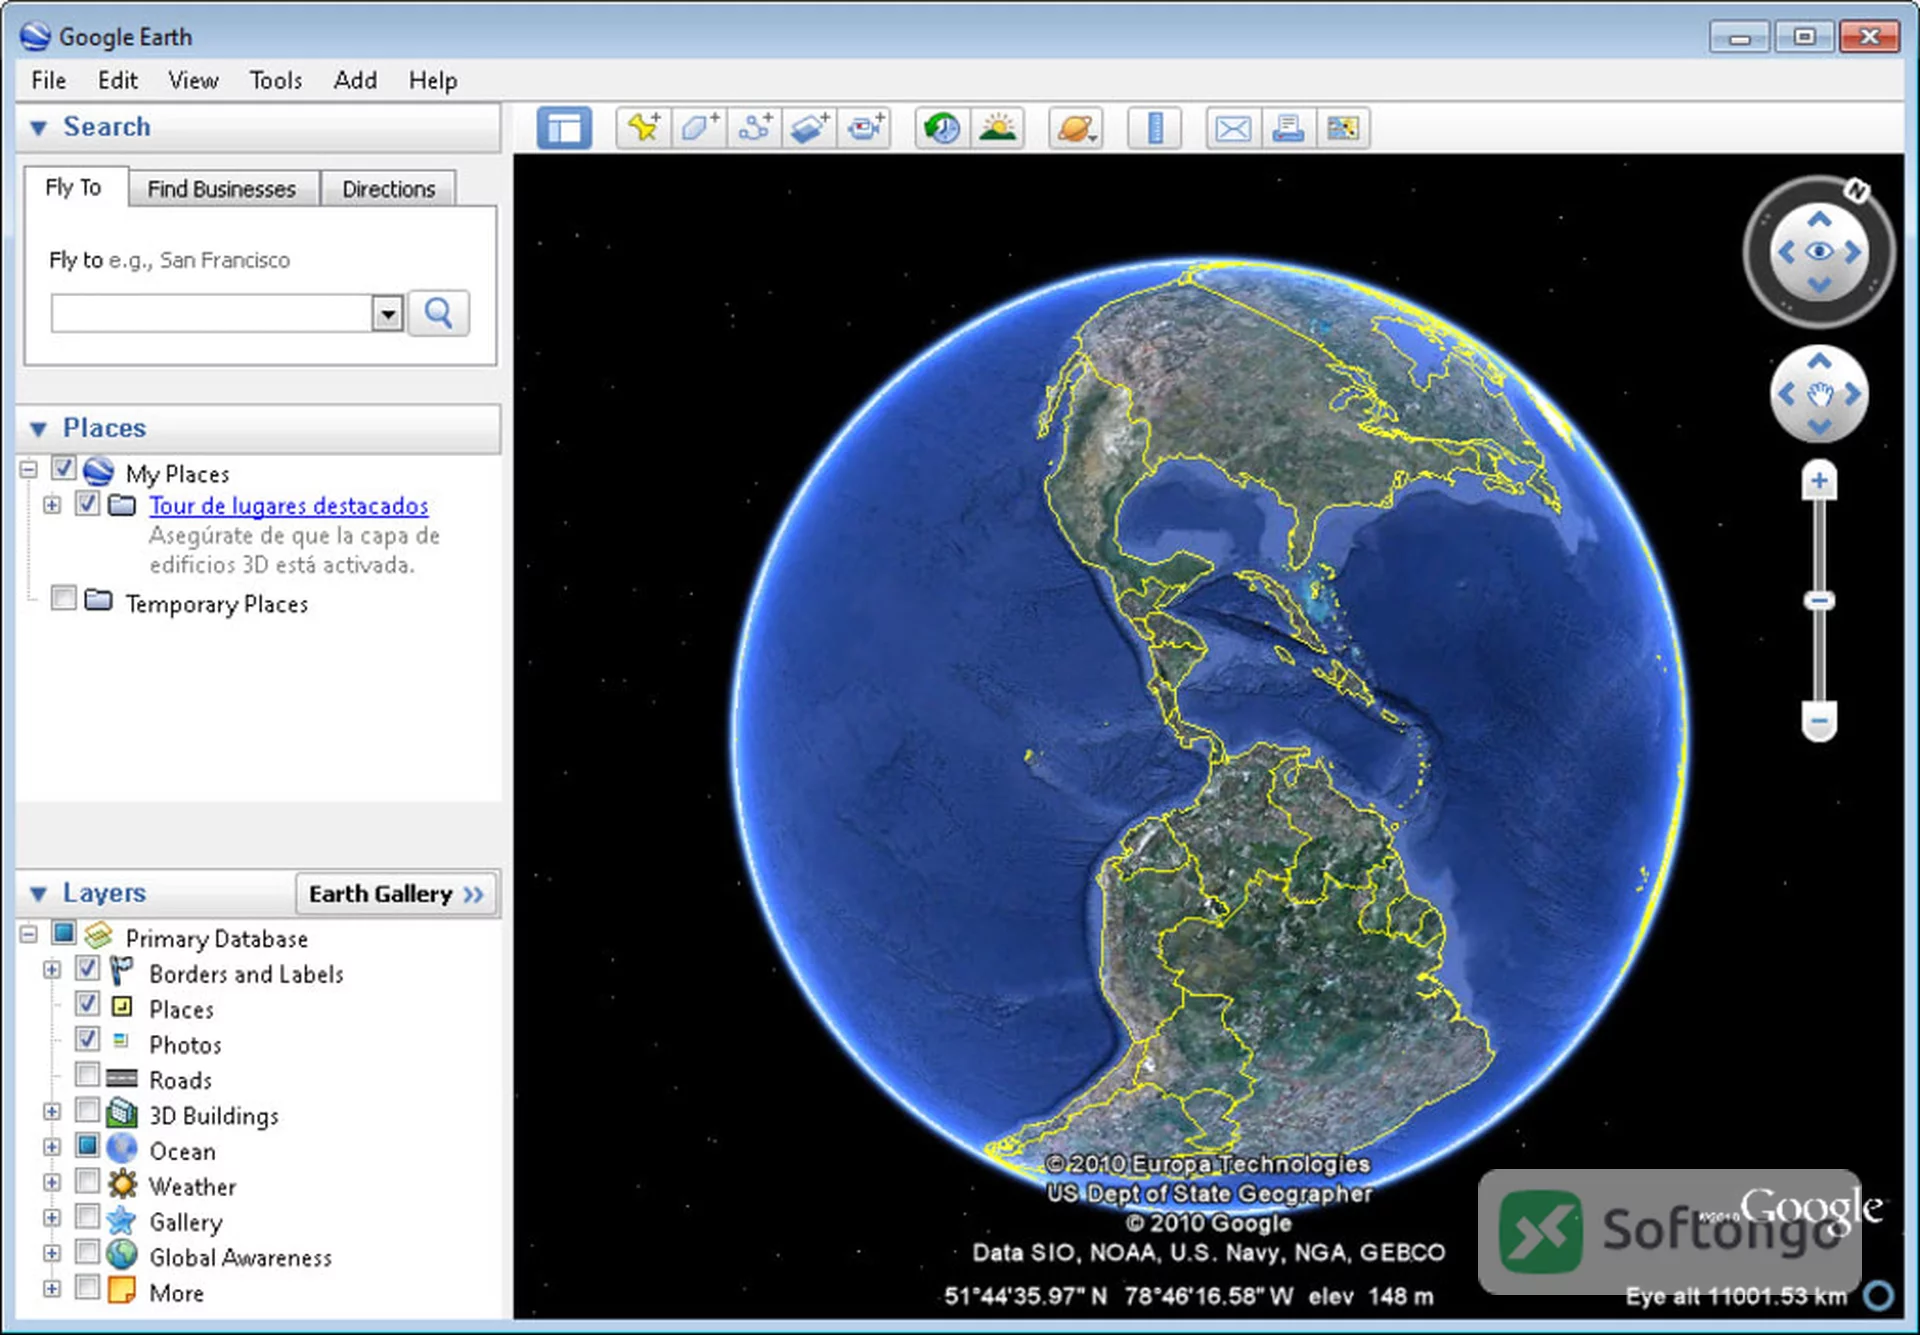
Task: Zoom out with the minus button
Action: [1819, 721]
